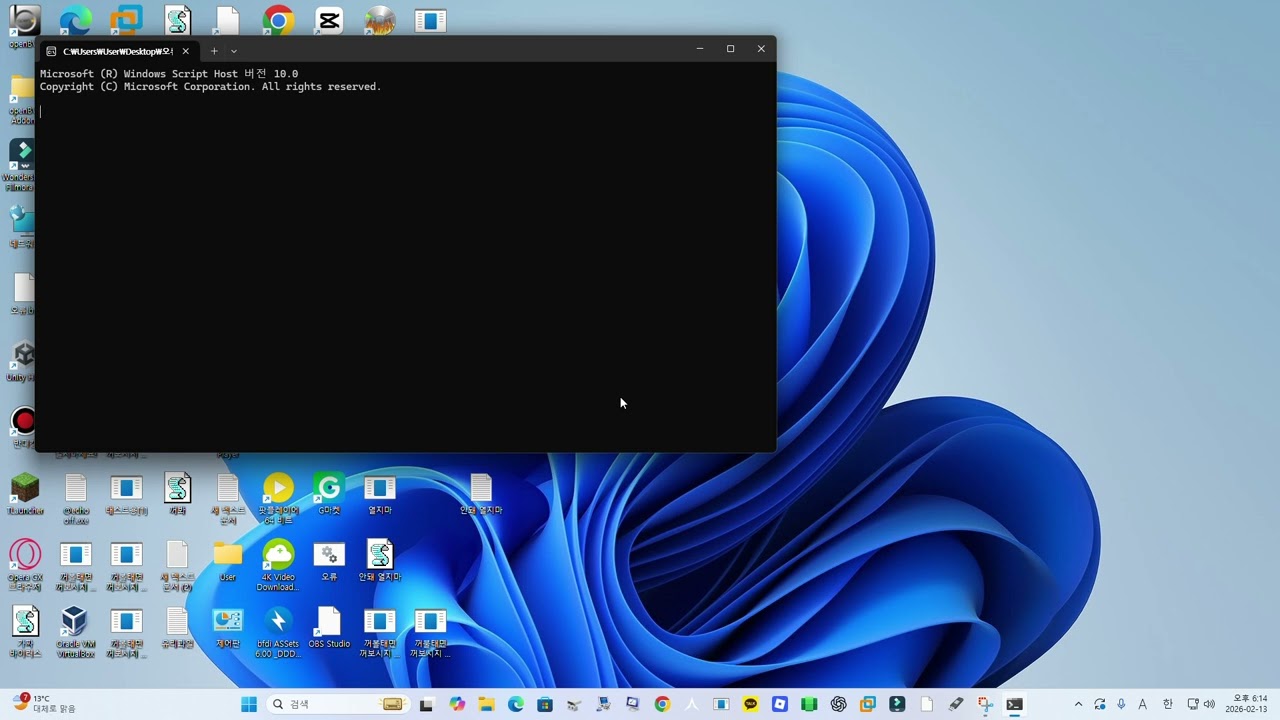This screenshot has width=1280, height=720.
Task: Open Opera GX browser desktop shortcut
Action: point(25,565)
